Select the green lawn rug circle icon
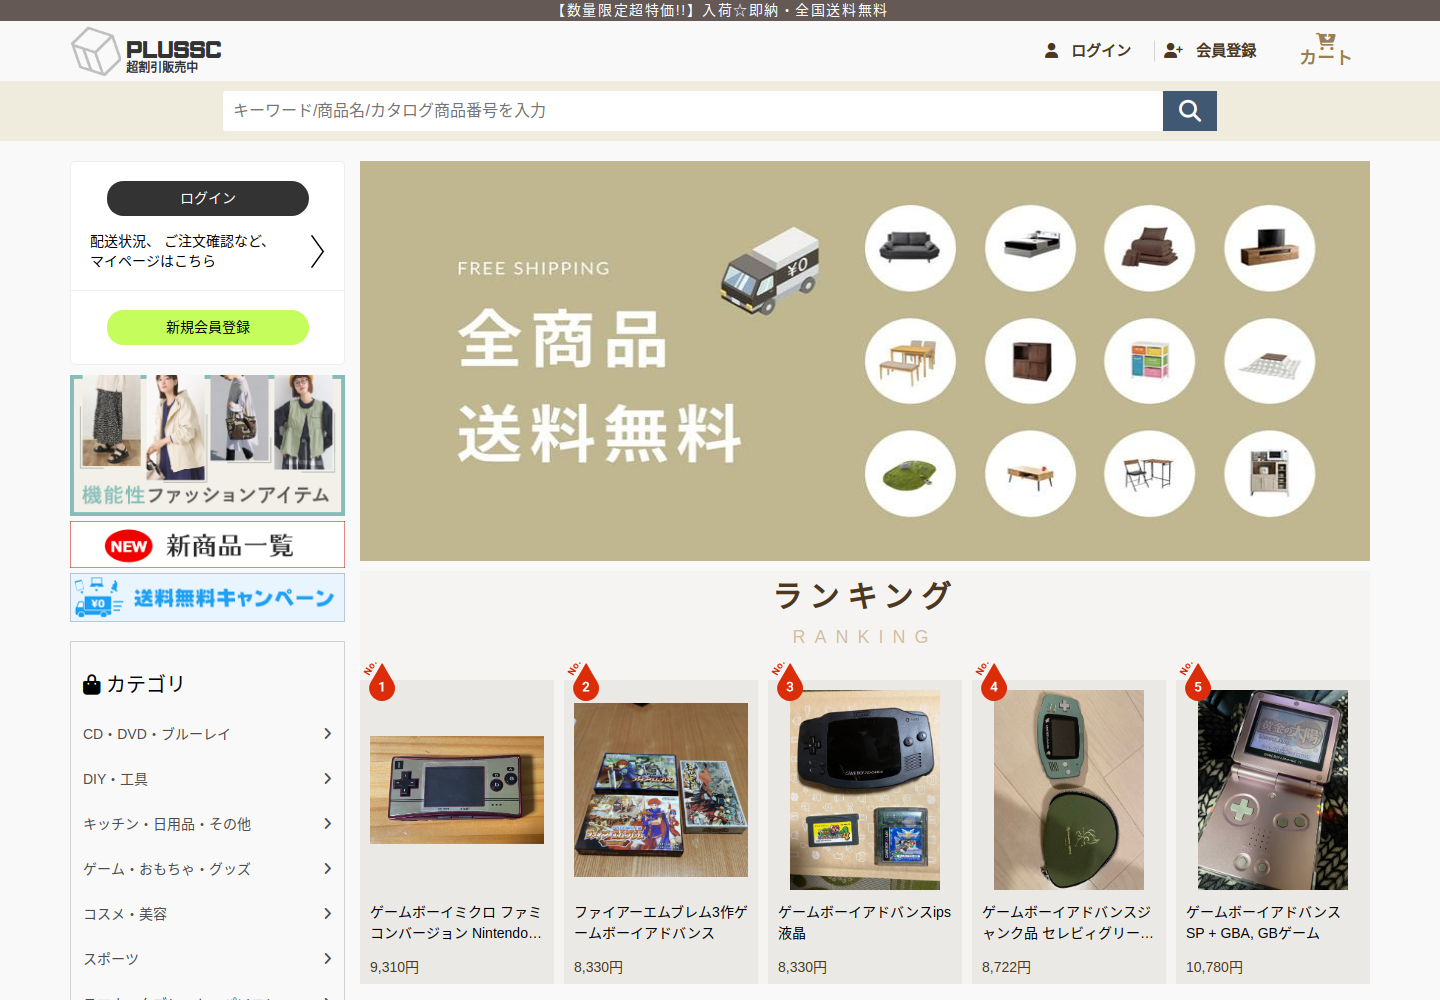1440x1000 pixels. click(910, 474)
